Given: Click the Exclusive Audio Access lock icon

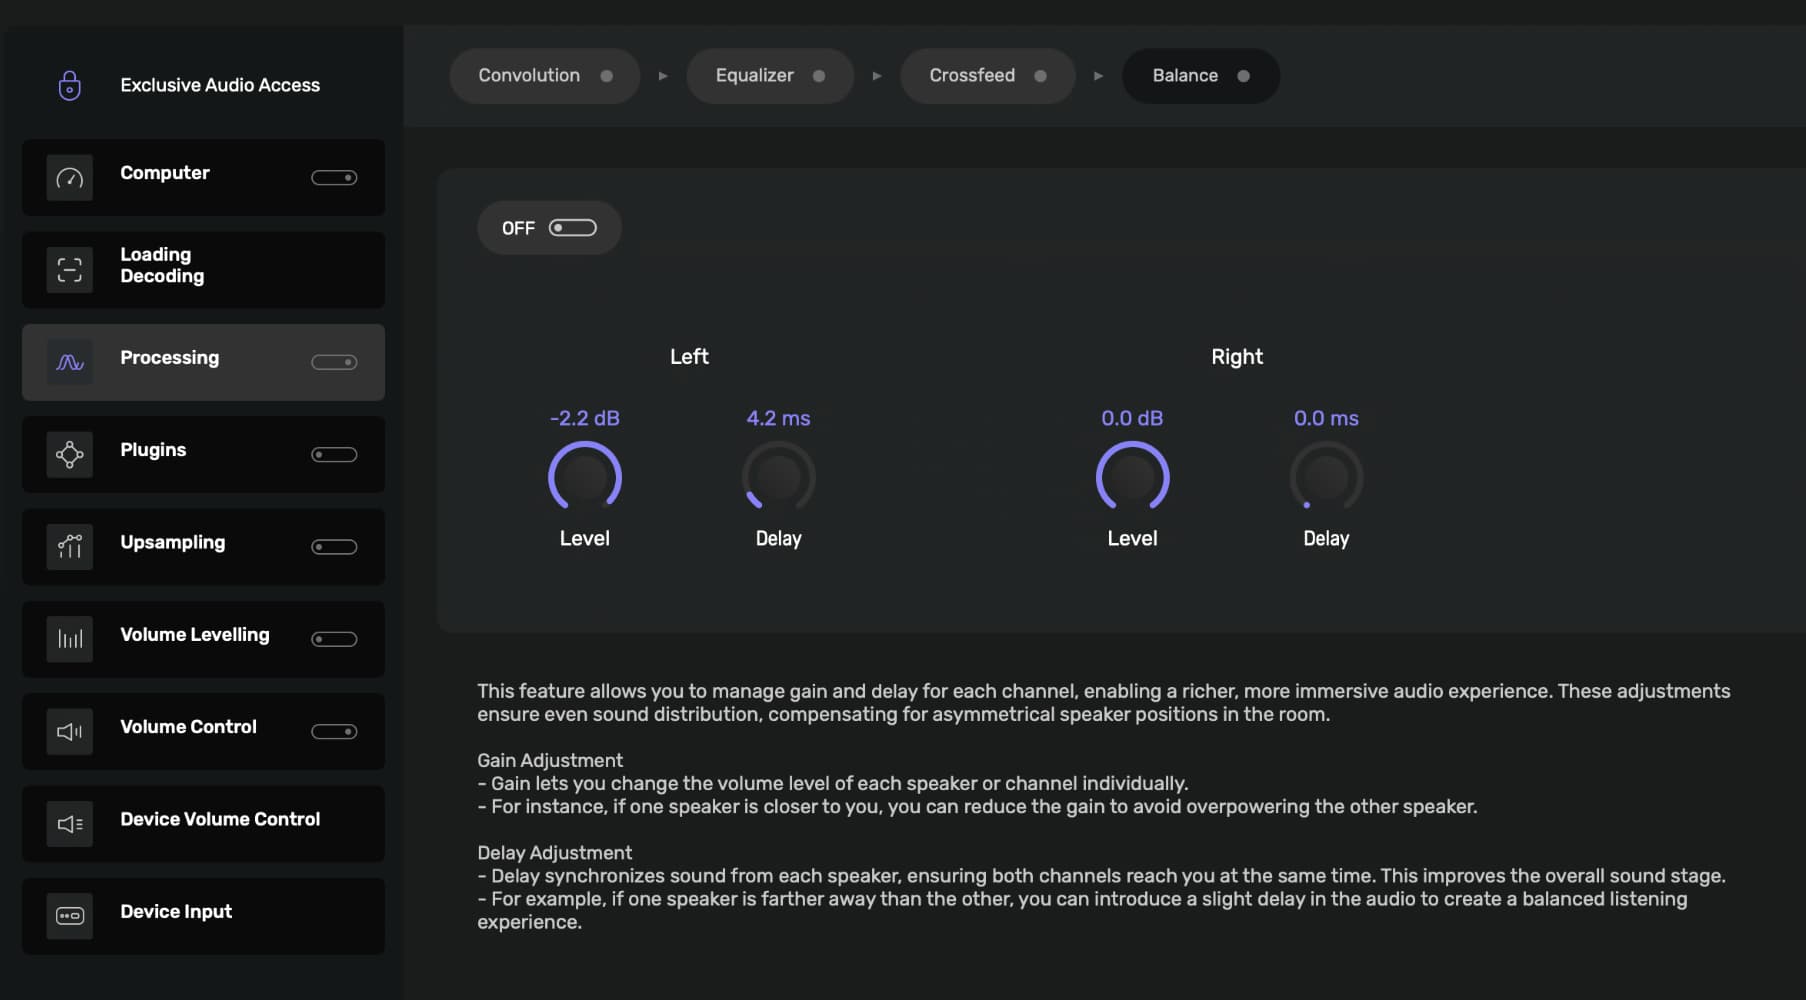Looking at the screenshot, I should pyautogui.click(x=69, y=85).
